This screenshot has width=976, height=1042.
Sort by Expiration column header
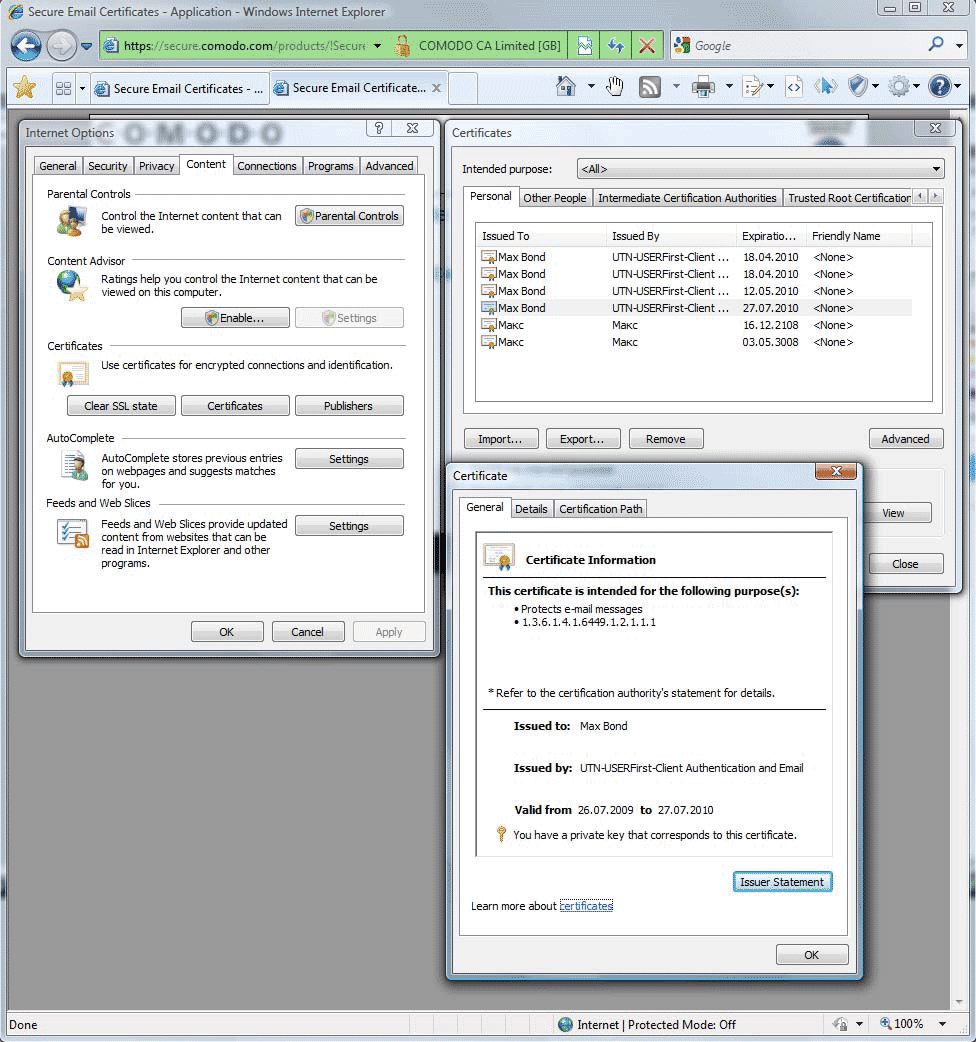click(769, 236)
